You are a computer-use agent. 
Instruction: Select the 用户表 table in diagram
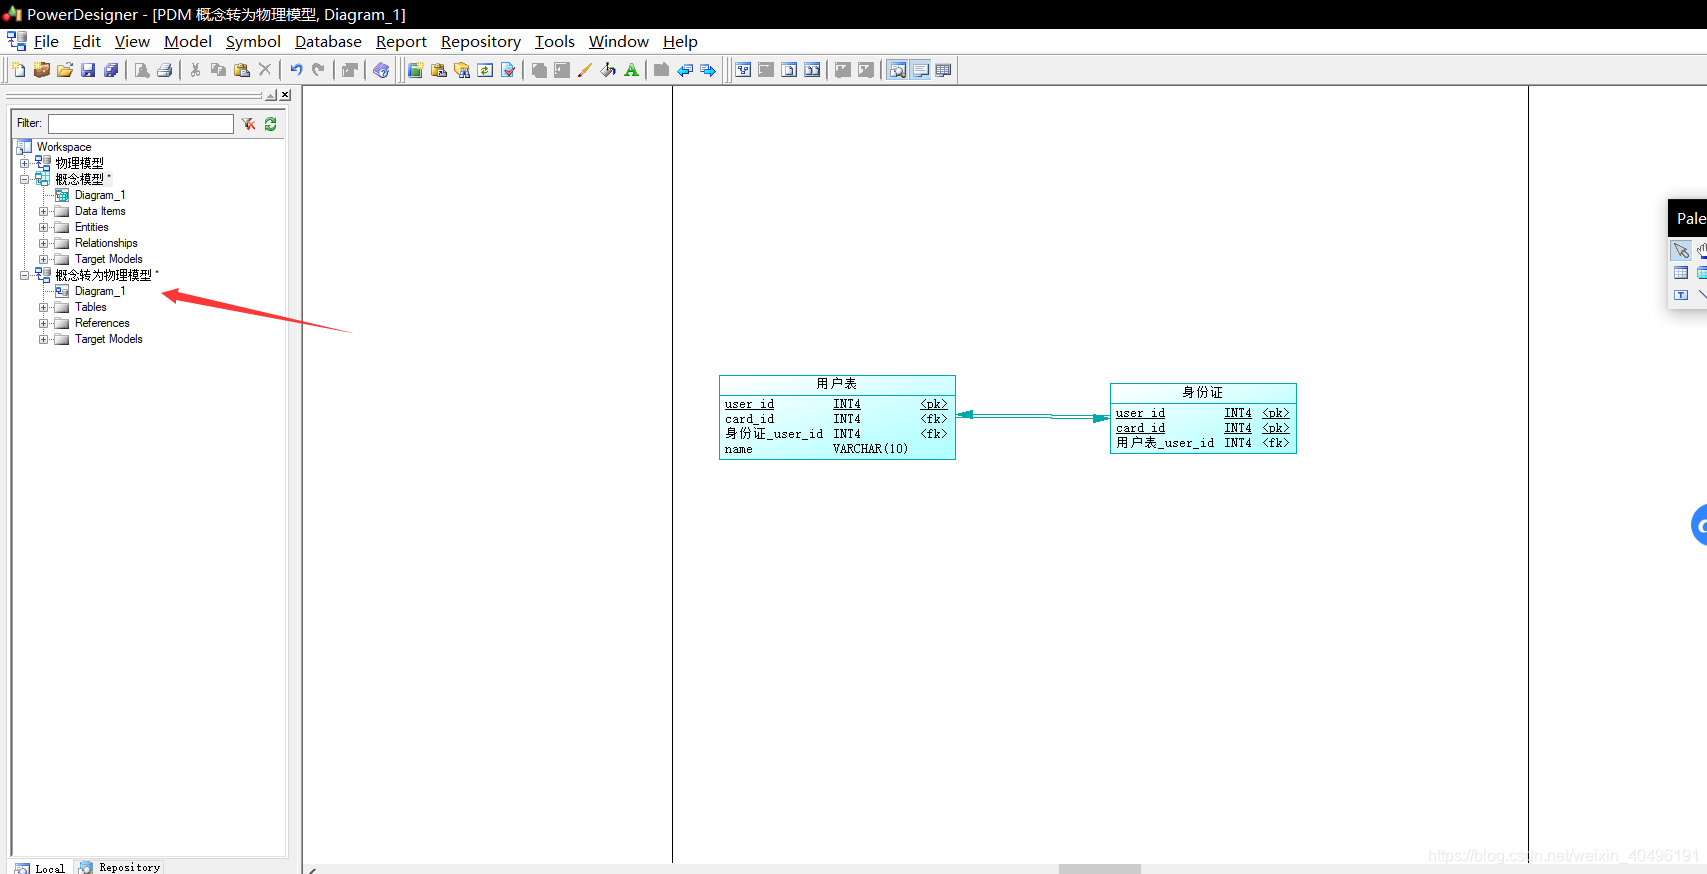point(837,418)
